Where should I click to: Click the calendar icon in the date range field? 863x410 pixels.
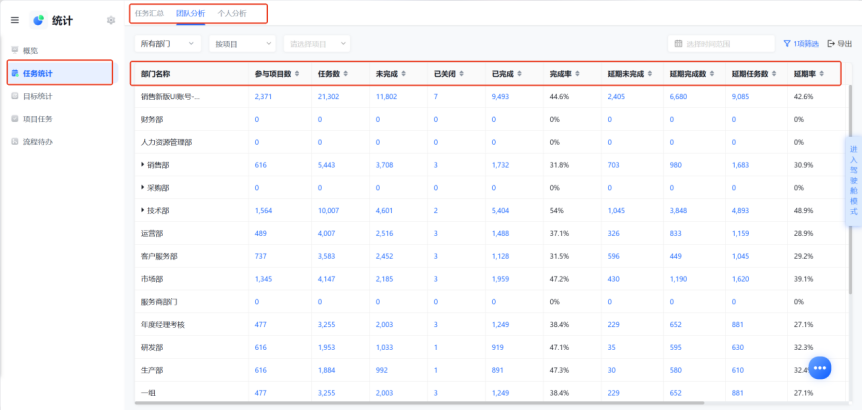point(678,43)
